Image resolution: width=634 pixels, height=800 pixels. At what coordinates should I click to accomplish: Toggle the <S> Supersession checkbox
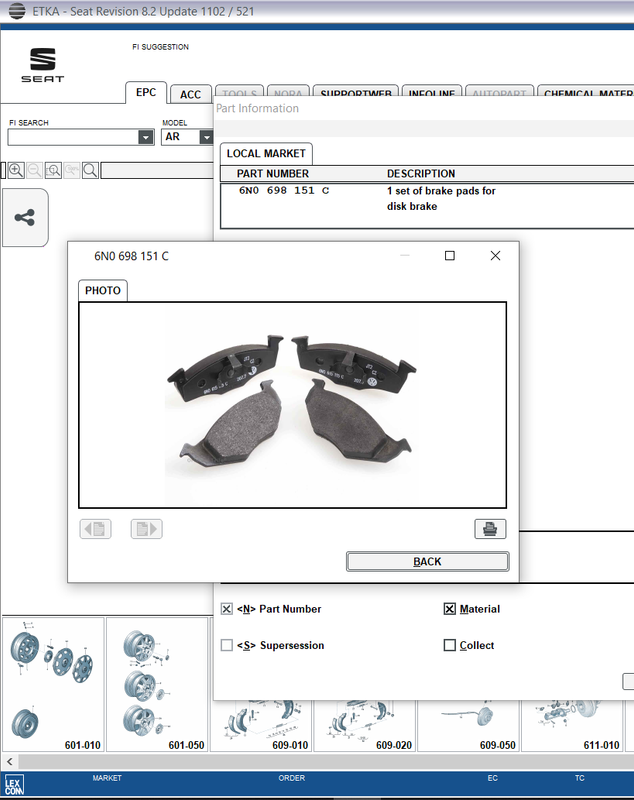(226, 645)
